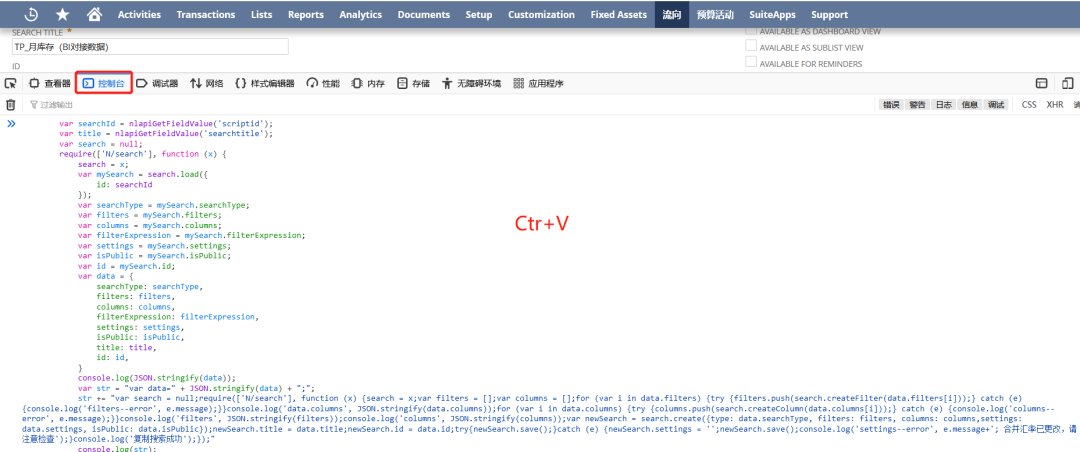Image resolution: width=1080 pixels, height=452 pixels.
Task: Open the 网络 network tab
Action: click(207, 83)
